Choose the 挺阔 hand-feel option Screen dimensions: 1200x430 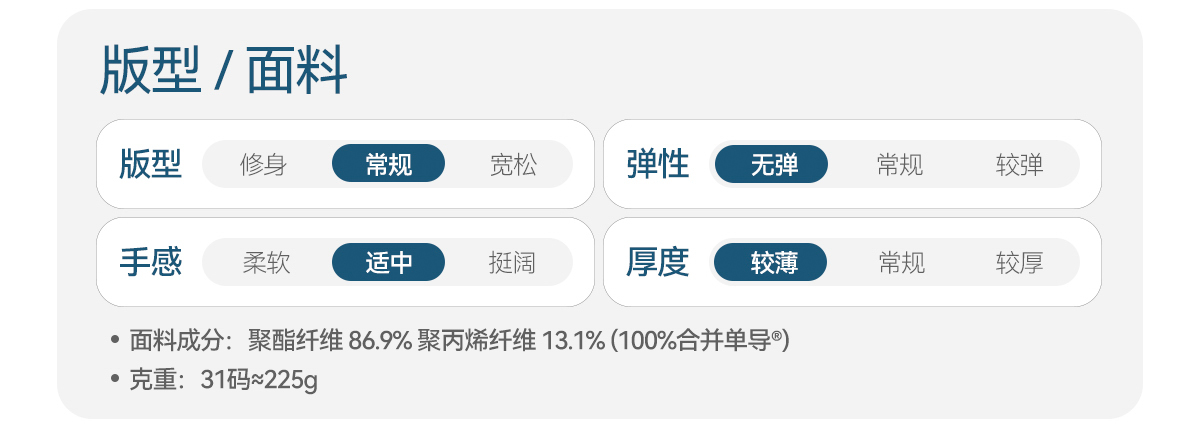(512, 263)
